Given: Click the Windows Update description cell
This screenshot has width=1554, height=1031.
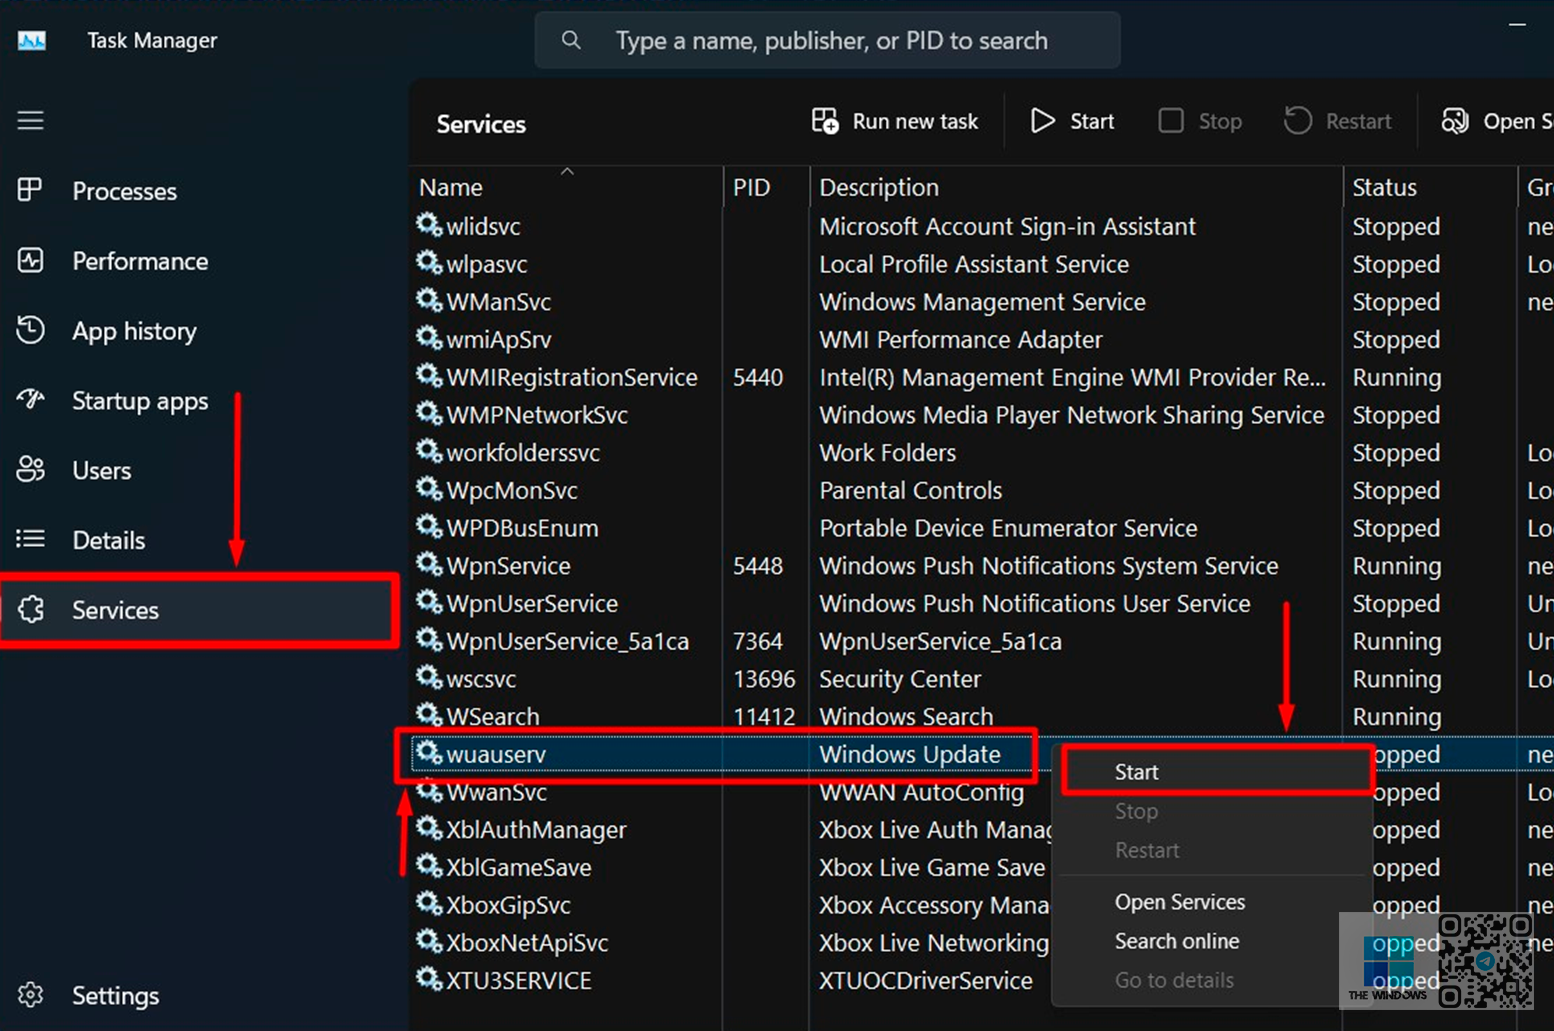Looking at the screenshot, I should click(909, 754).
